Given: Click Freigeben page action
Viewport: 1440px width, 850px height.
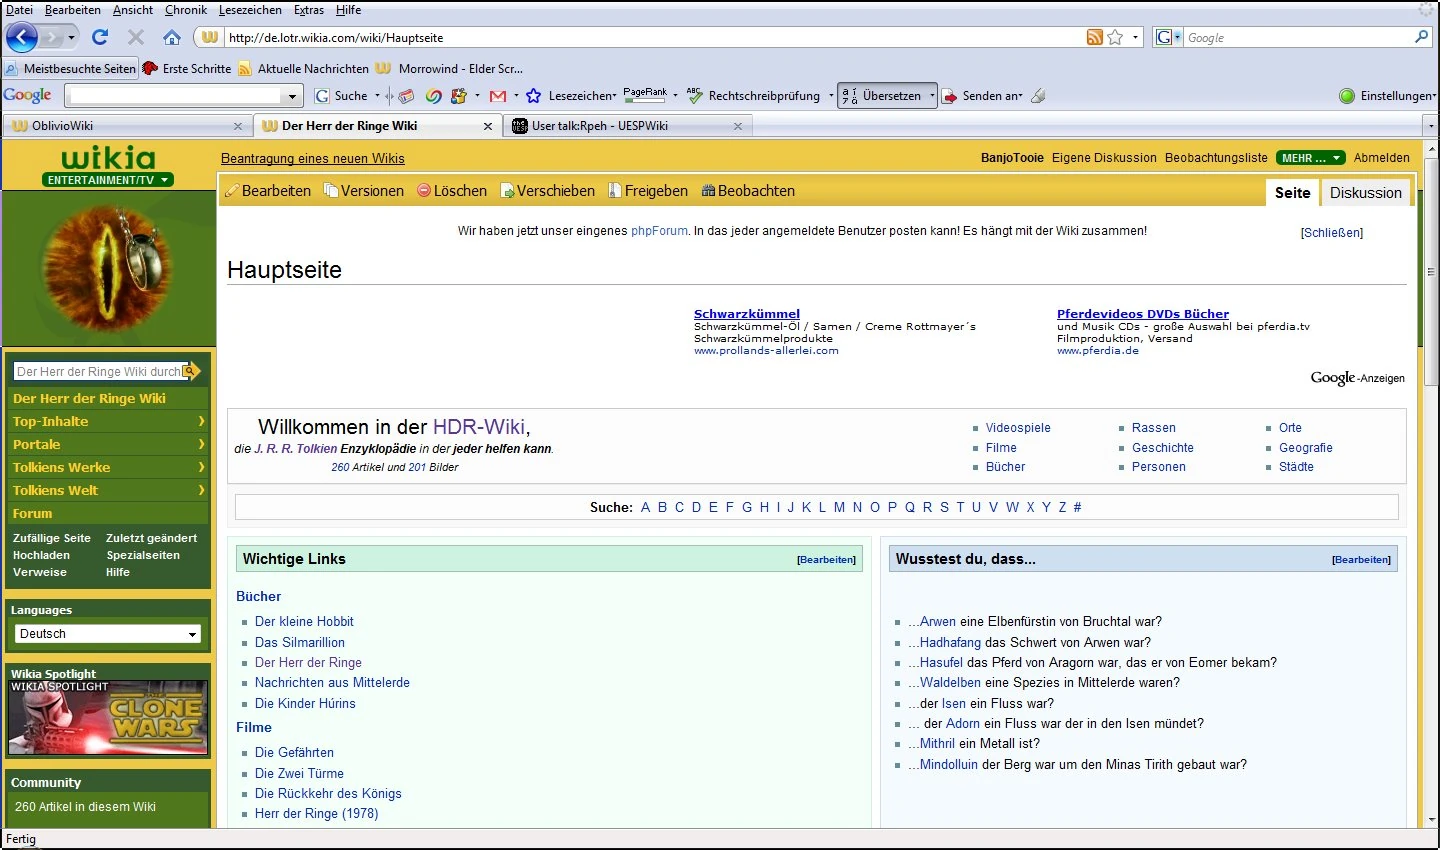Looking at the screenshot, I should pyautogui.click(x=648, y=191).
